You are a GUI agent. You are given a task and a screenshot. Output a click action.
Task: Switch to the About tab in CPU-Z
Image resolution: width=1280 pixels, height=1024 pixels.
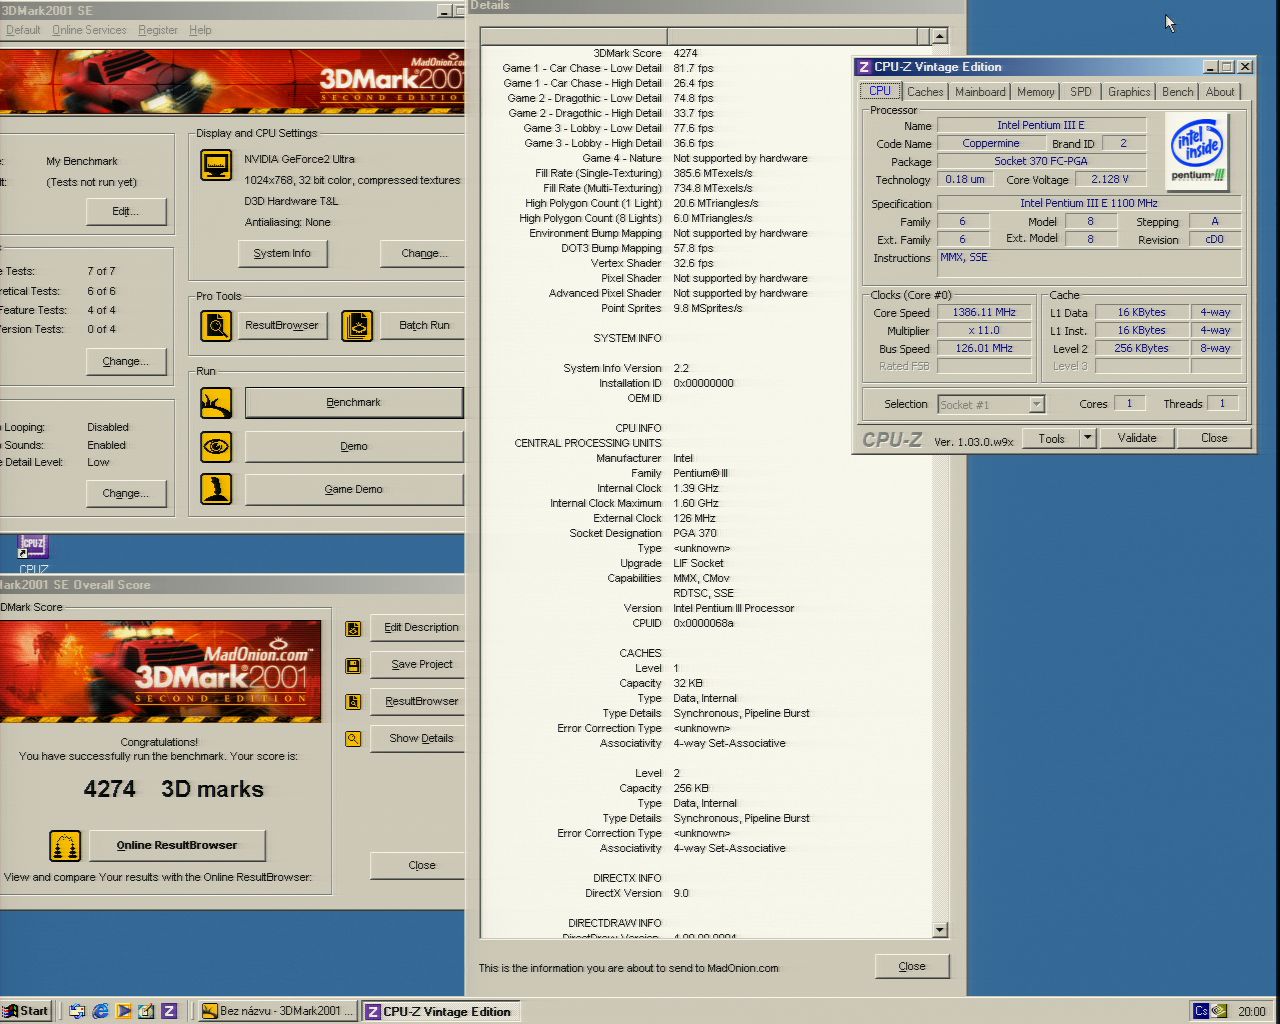pyautogui.click(x=1220, y=92)
